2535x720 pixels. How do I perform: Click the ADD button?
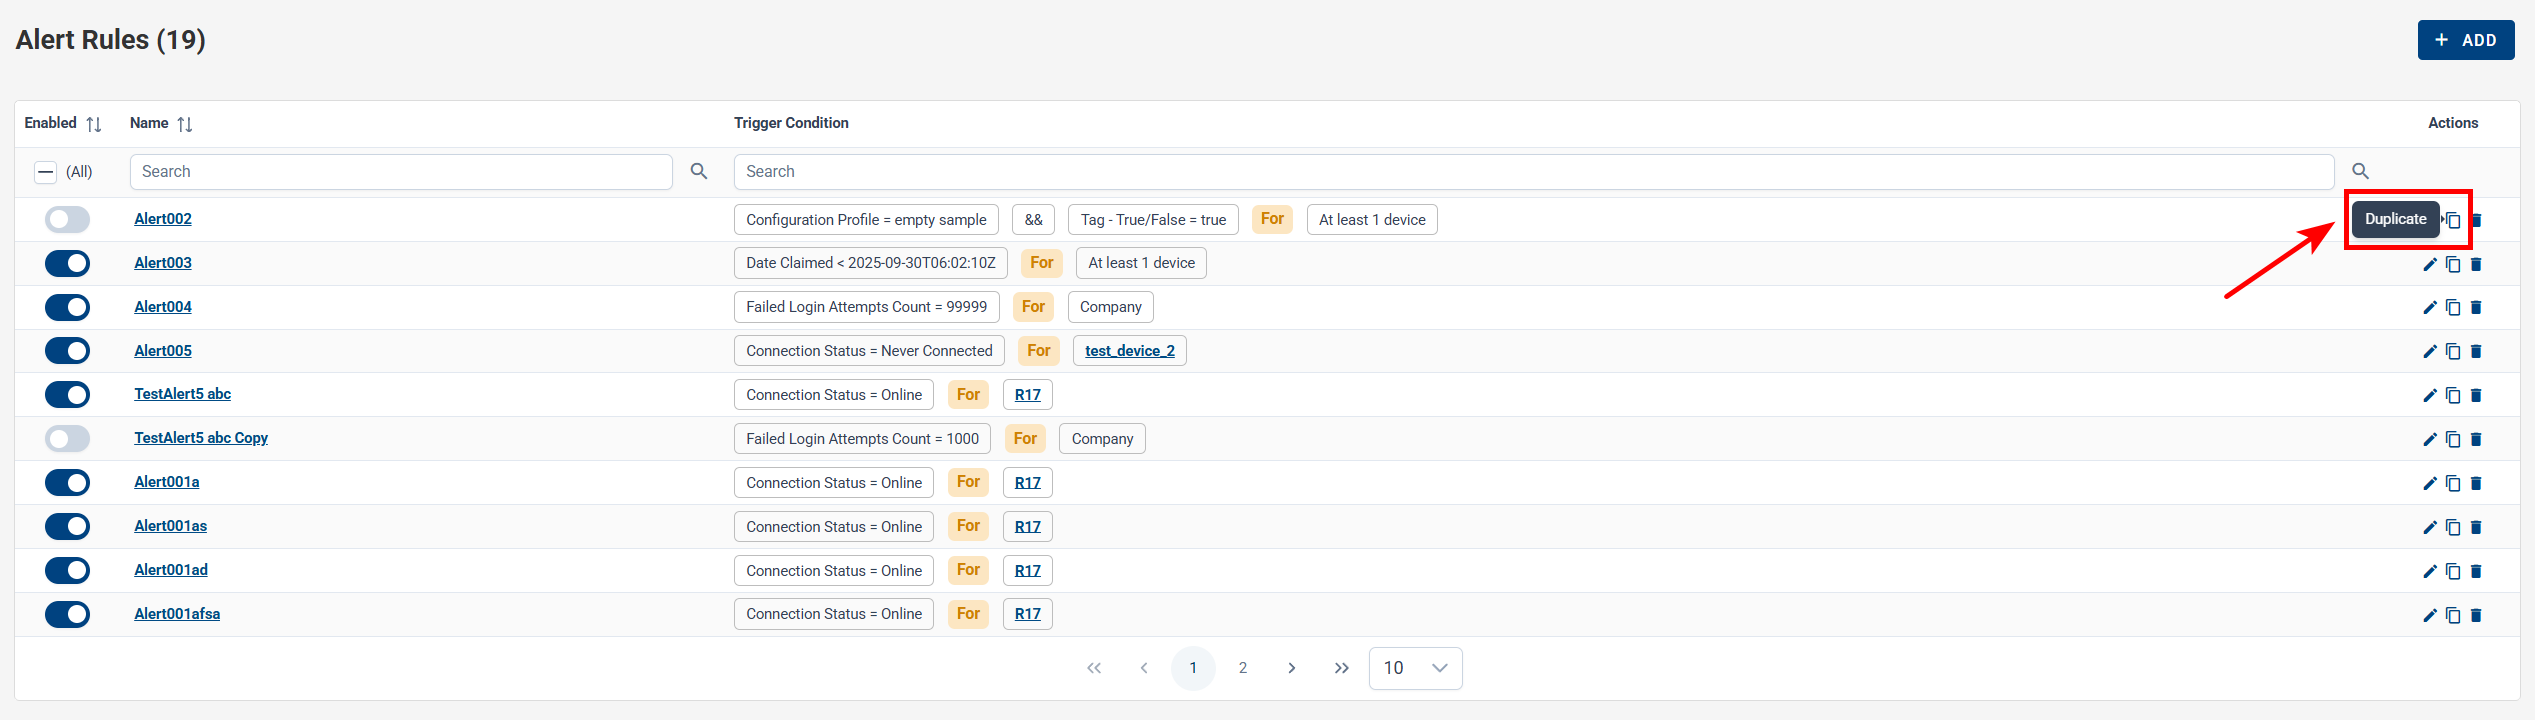(2465, 40)
